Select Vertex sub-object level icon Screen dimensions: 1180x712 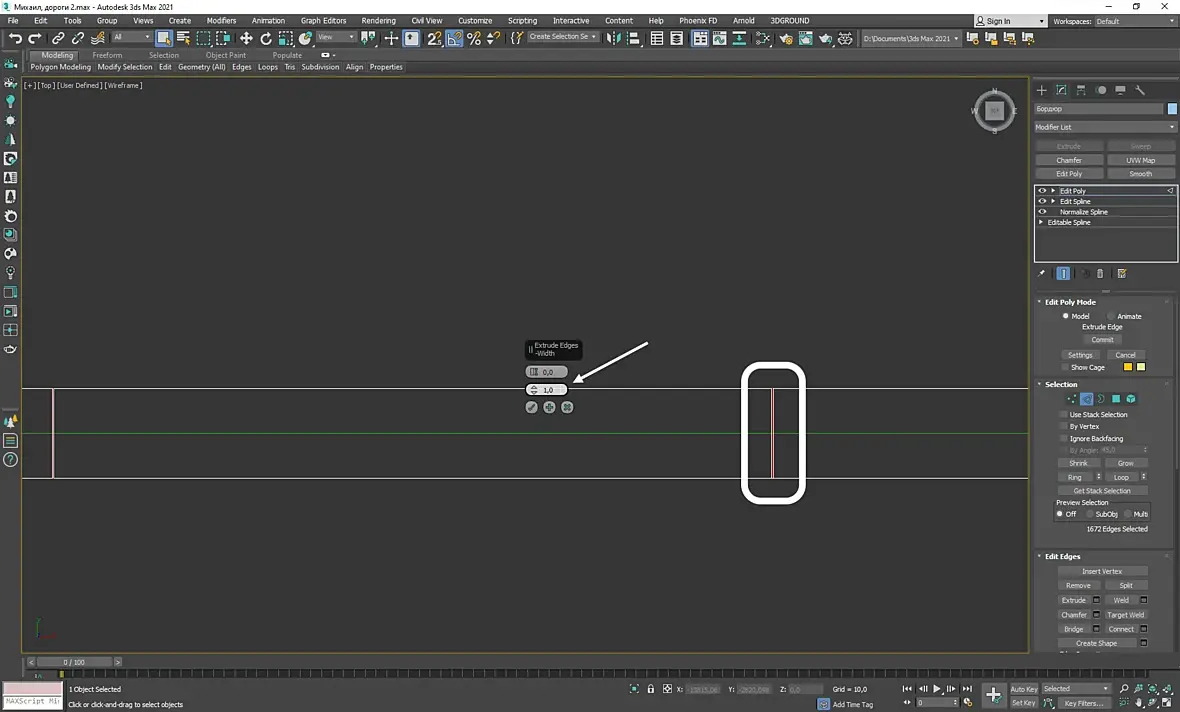tap(1071, 399)
